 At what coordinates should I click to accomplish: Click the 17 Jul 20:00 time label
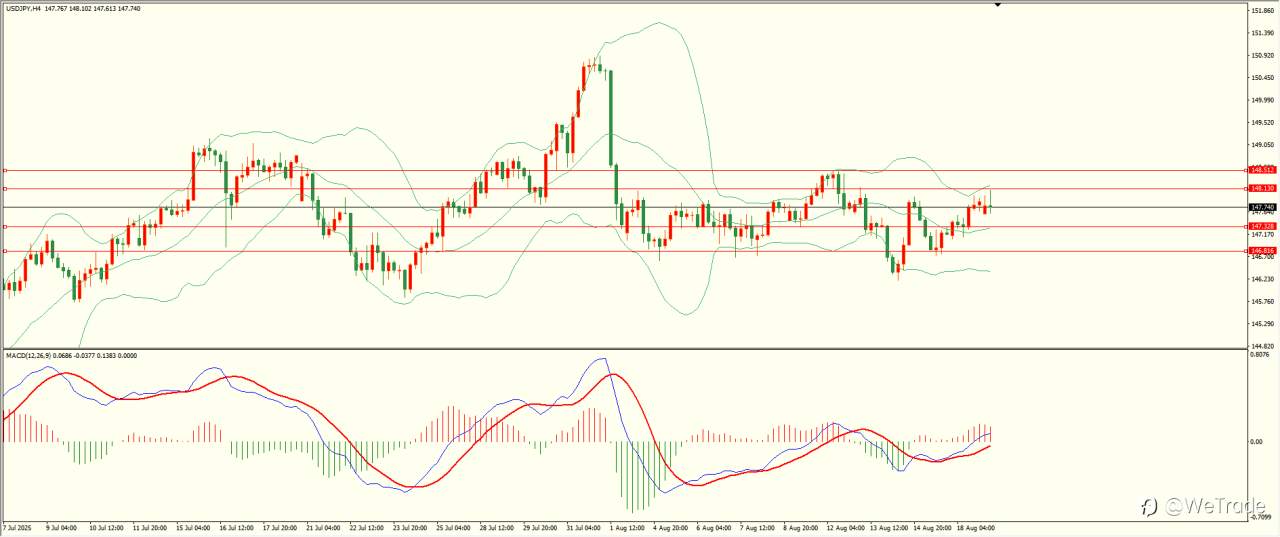pyautogui.click(x=281, y=527)
